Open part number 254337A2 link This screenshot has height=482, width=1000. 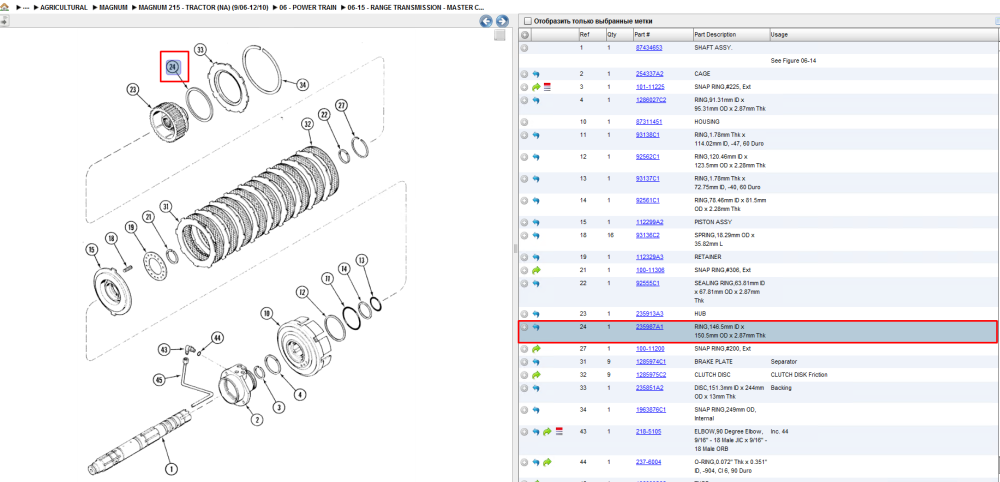[649, 74]
